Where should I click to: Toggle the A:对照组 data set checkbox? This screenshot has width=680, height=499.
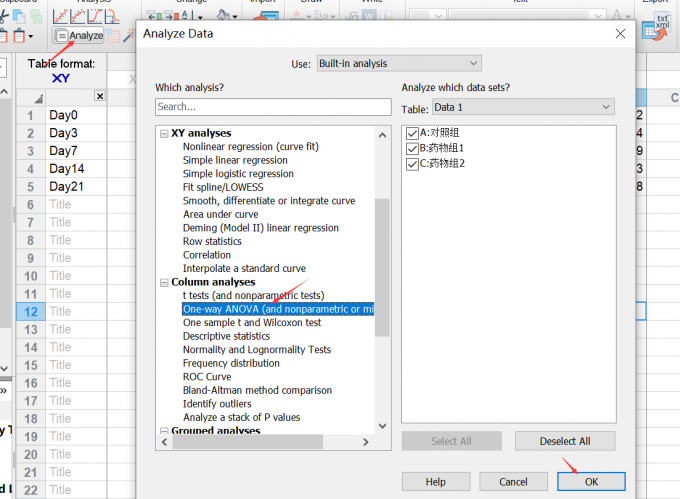click(x=412, y=133)
